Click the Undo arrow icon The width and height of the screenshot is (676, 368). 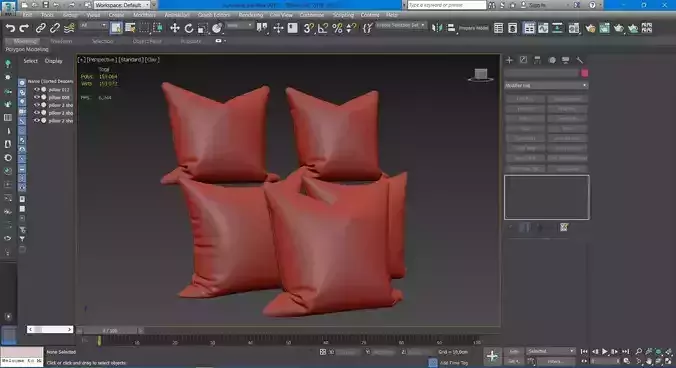point(10,28)
